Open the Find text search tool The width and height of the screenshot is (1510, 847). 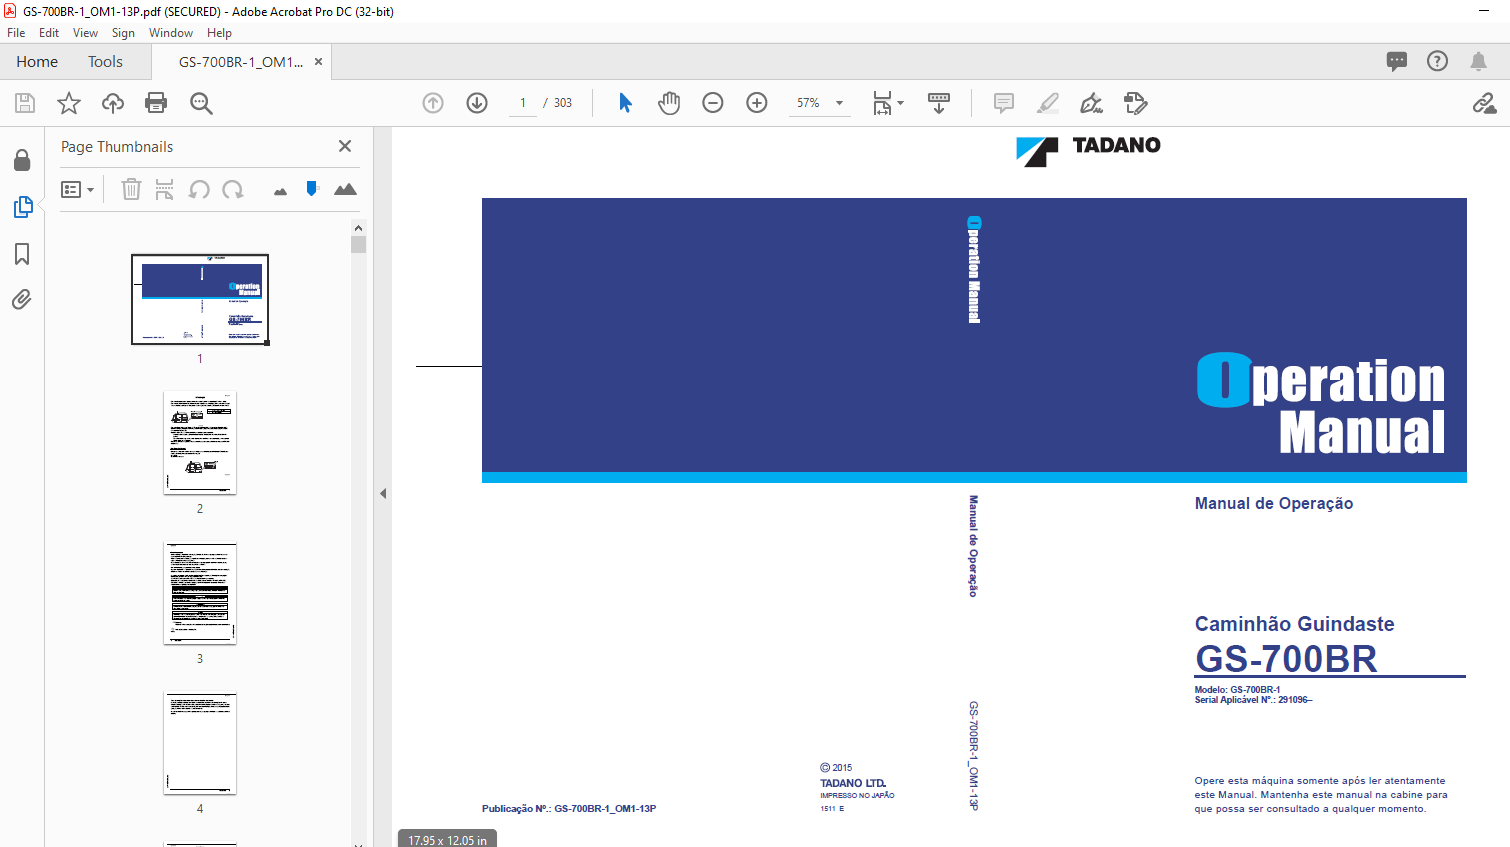tap(201, 103)
